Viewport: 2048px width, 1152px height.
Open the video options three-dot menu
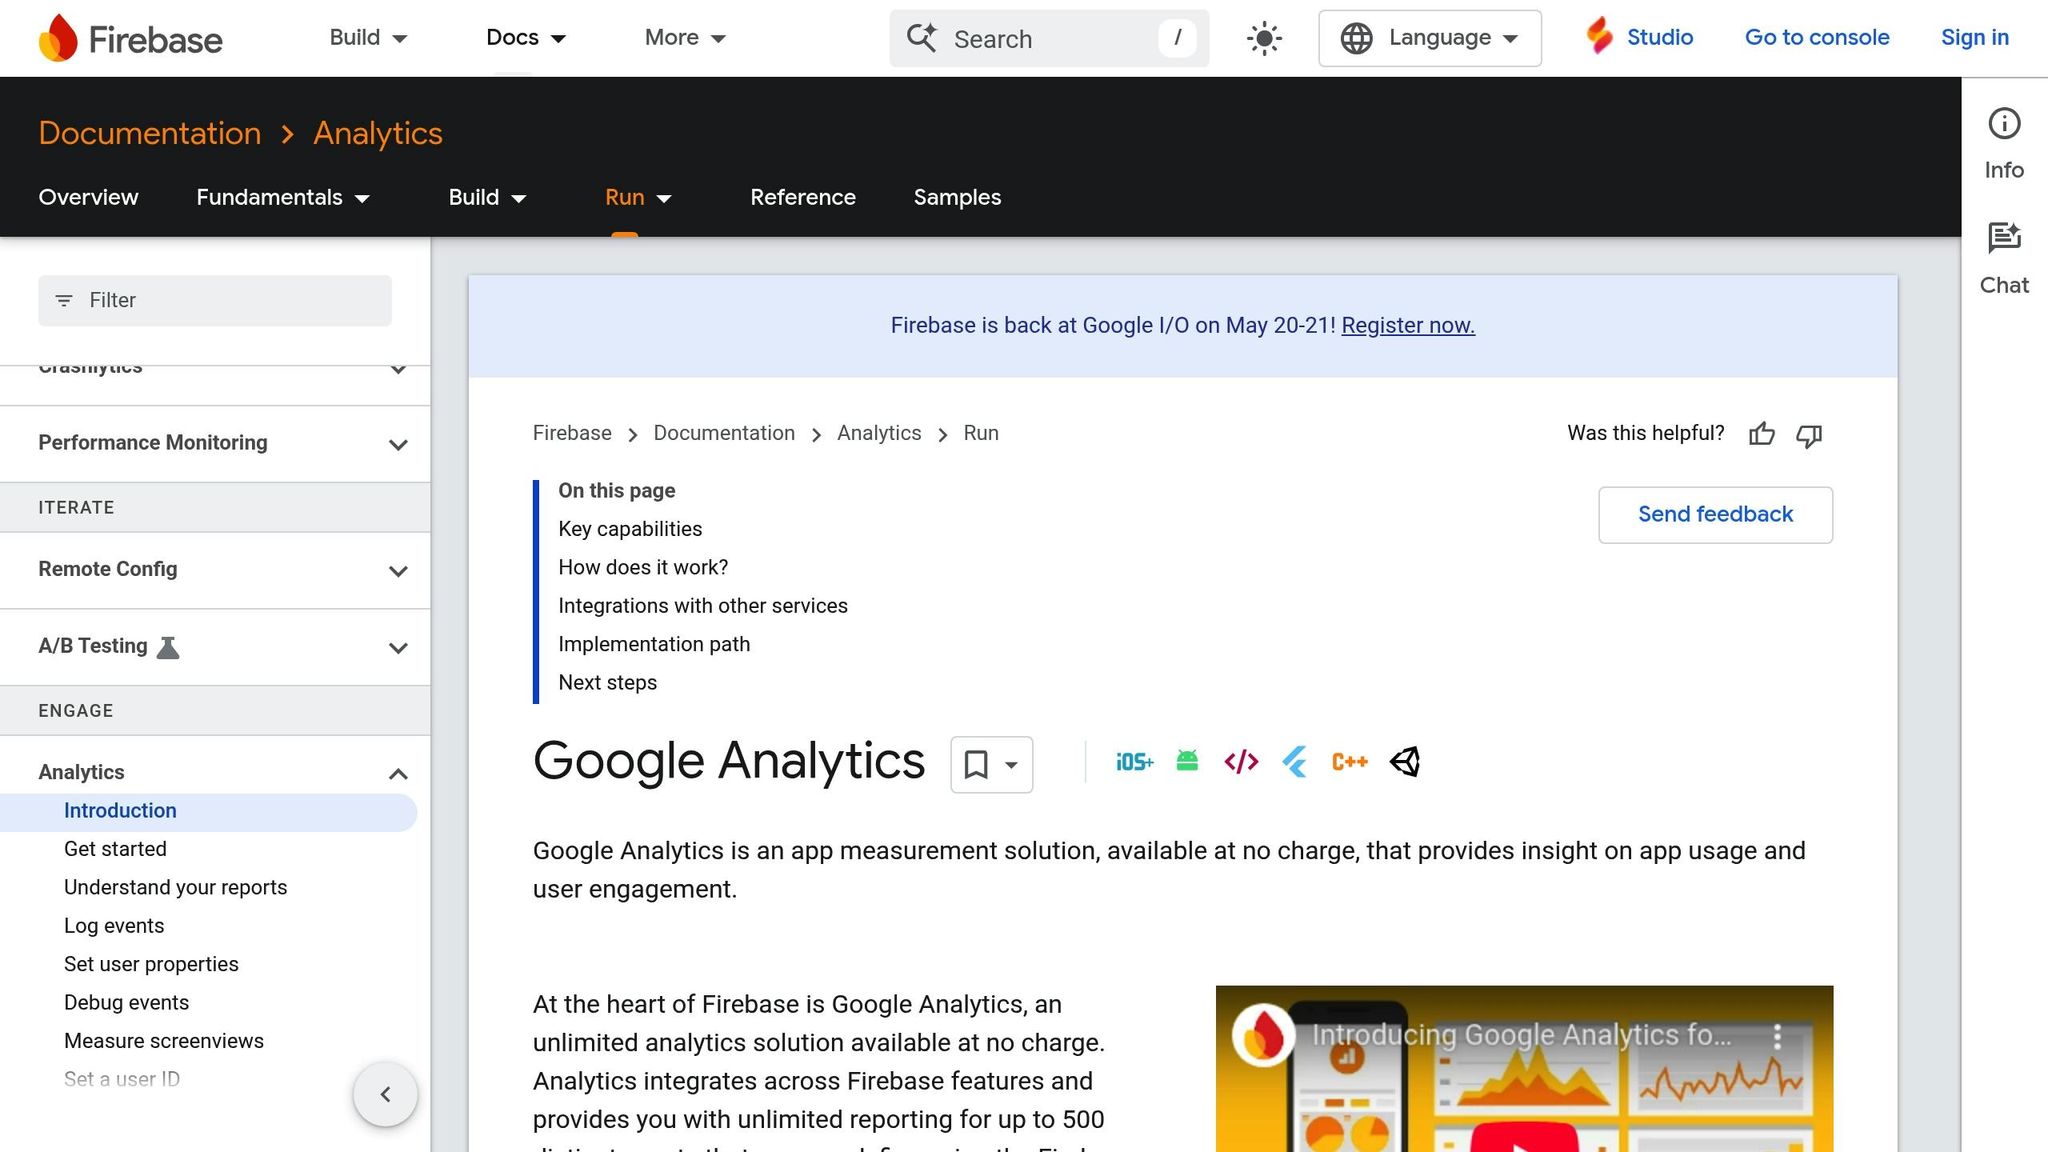point(1777,1036)
